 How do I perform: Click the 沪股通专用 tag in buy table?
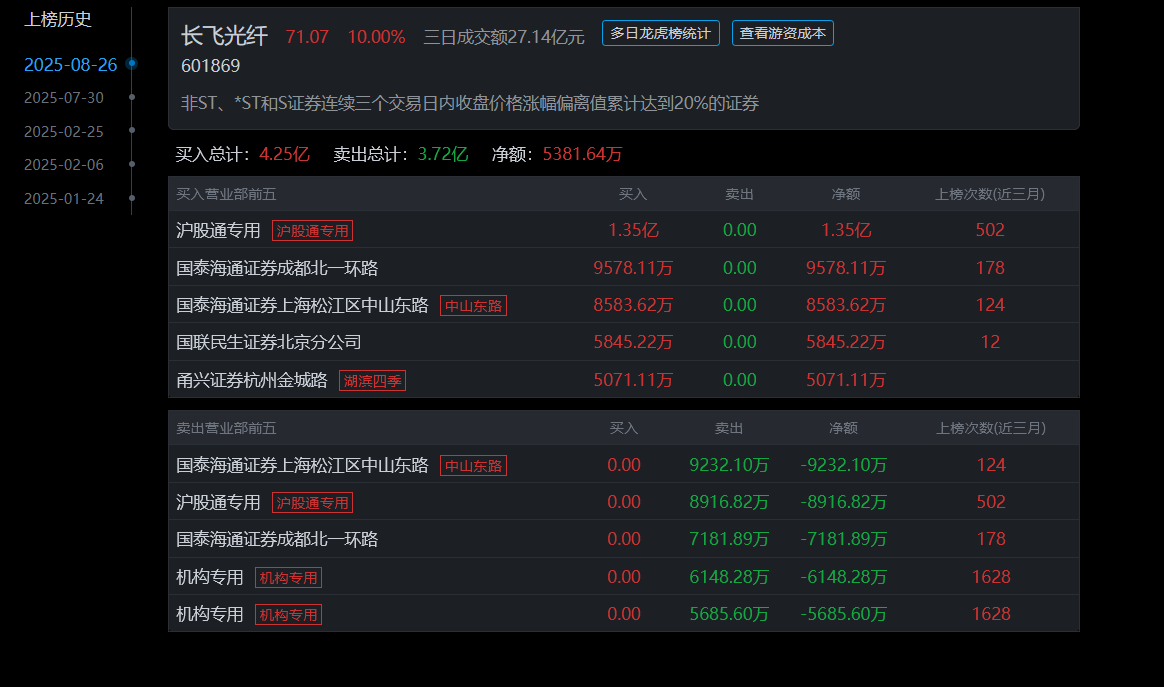(313, 231)
